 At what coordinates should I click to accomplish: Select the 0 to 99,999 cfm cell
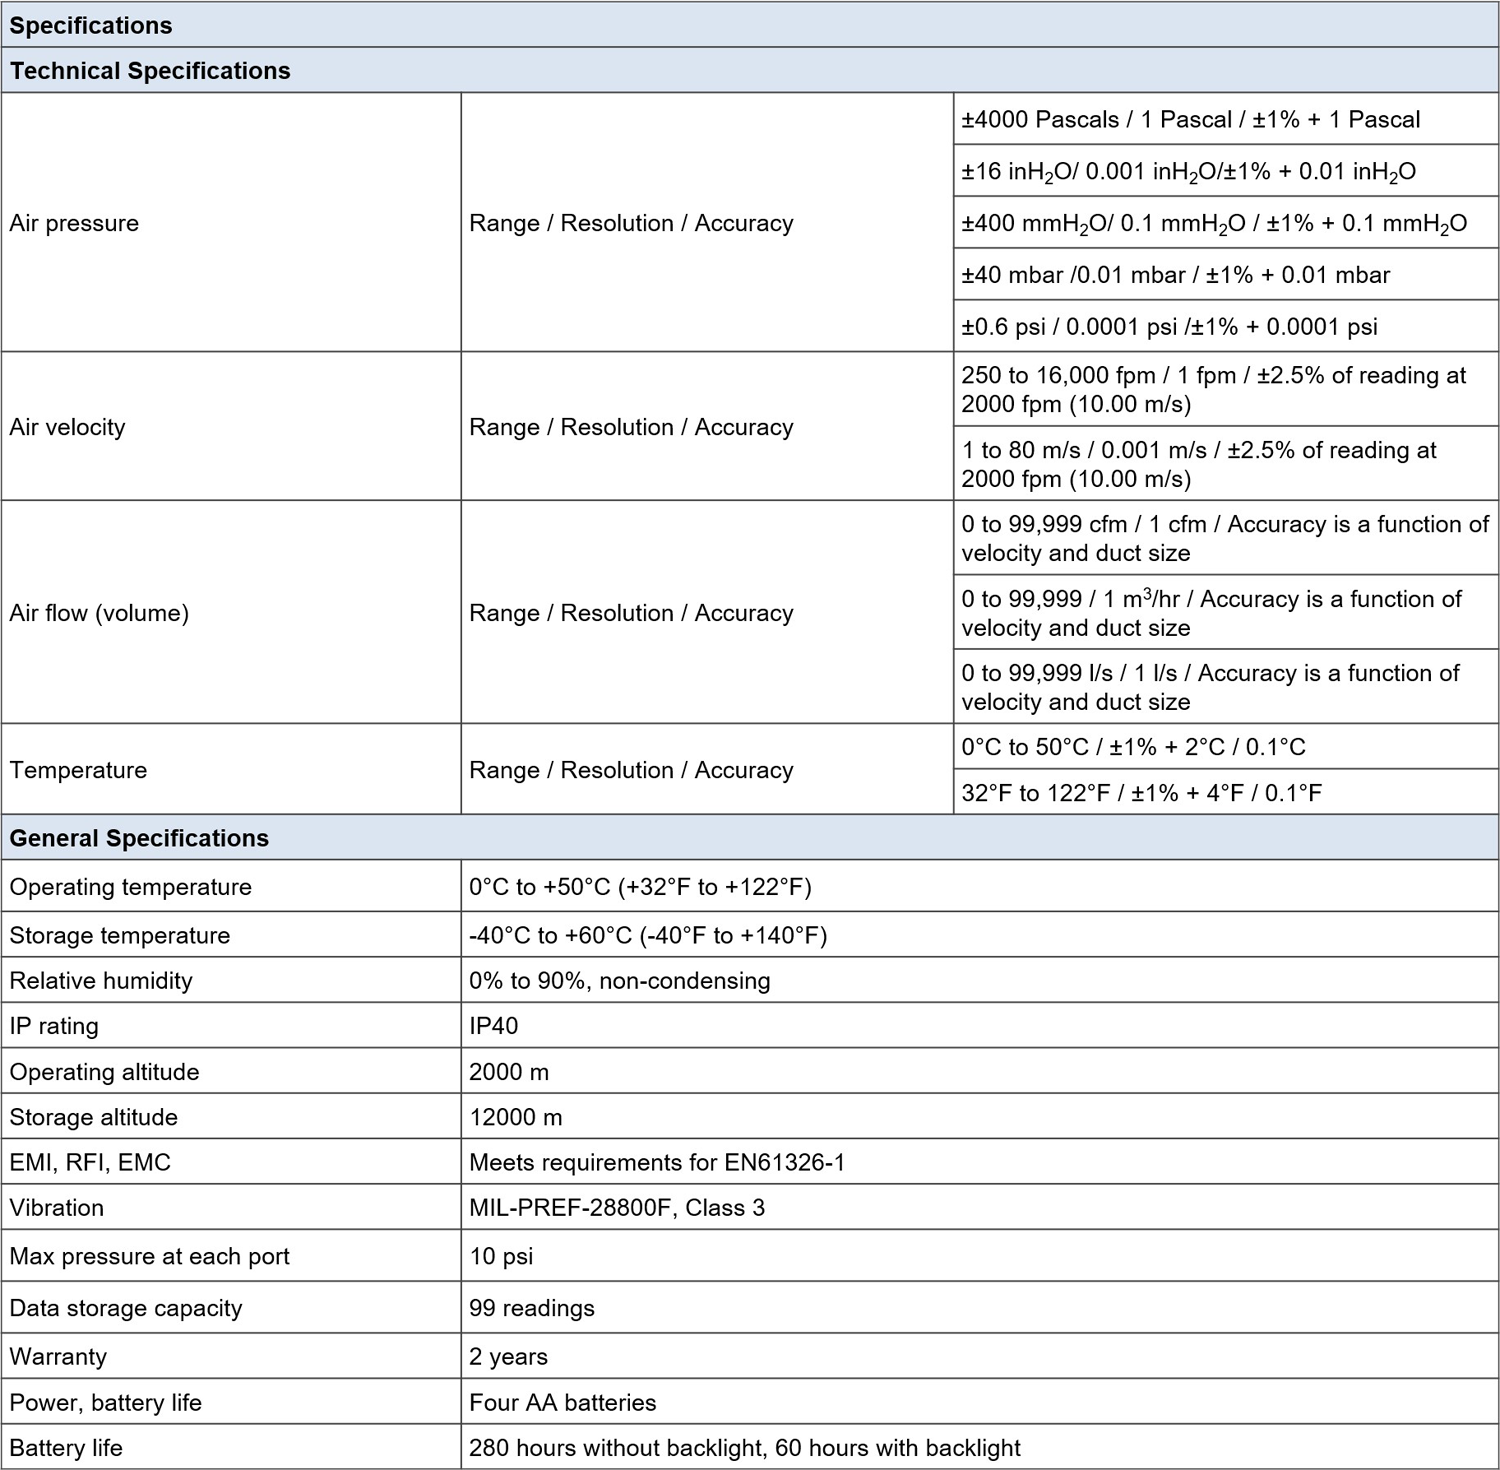(x=1224, y=538)
